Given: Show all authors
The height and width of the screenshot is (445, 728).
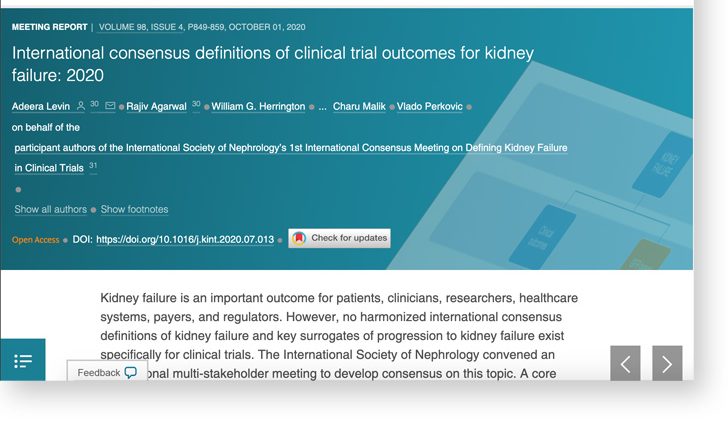Looking at the screenshot, I should (50, 210).
